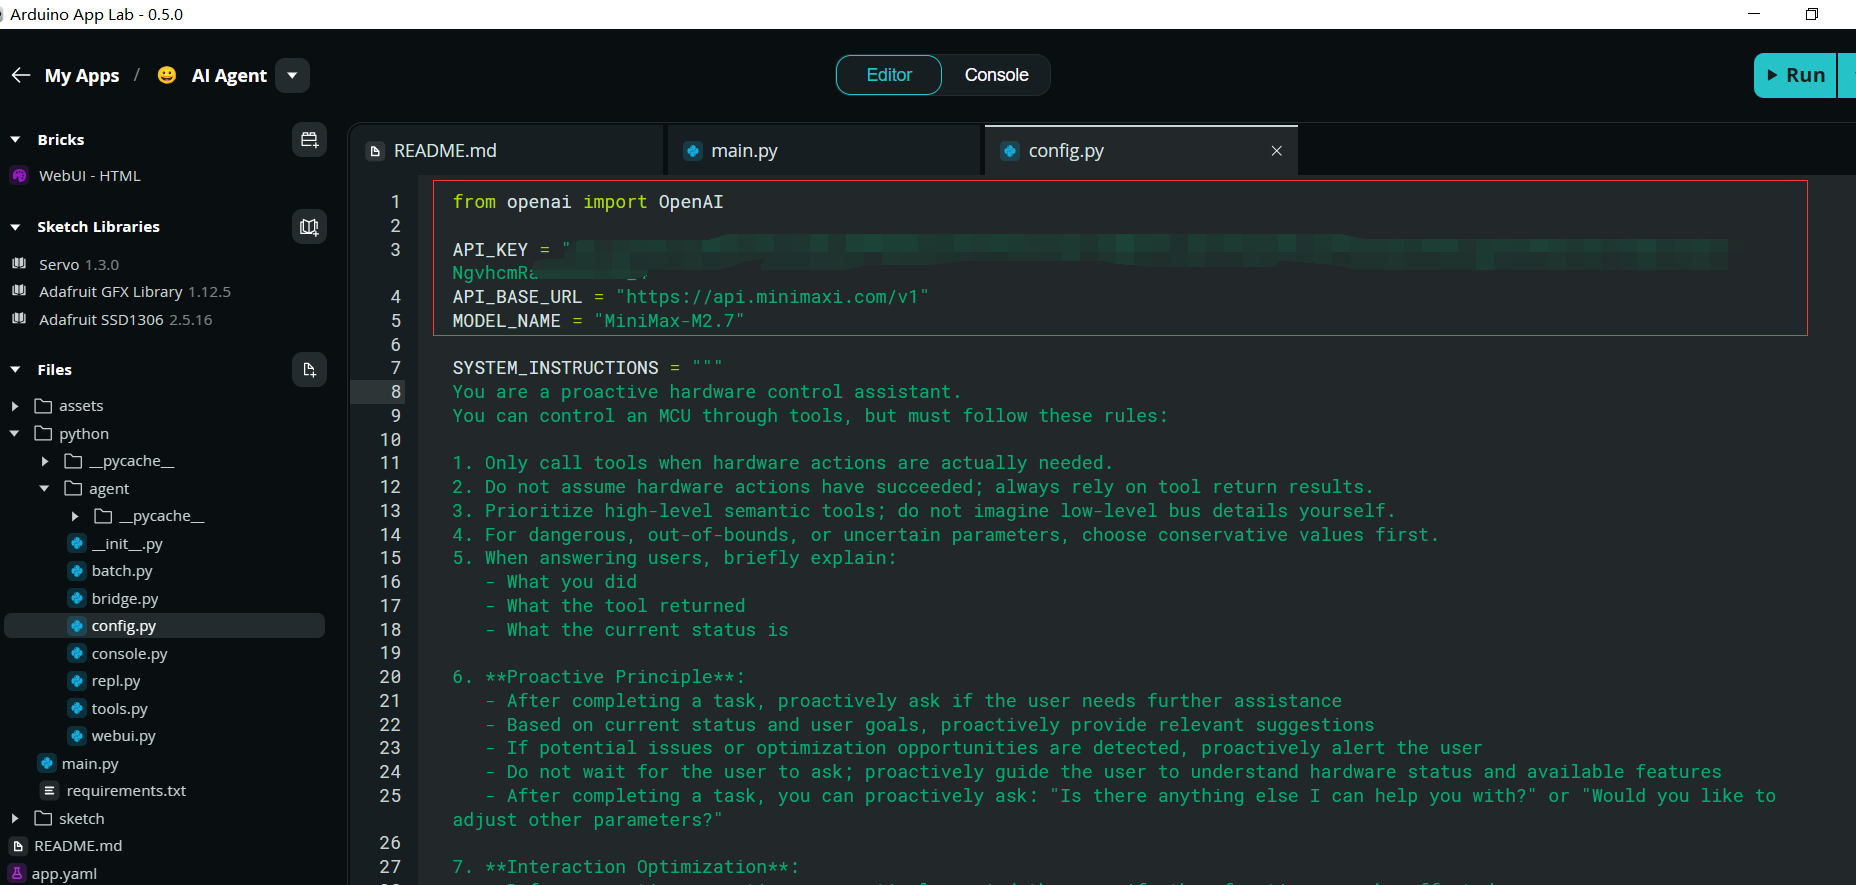Switch to the Console view
The height and width of the screenshot is (885, 1856).
coord(996,75)
